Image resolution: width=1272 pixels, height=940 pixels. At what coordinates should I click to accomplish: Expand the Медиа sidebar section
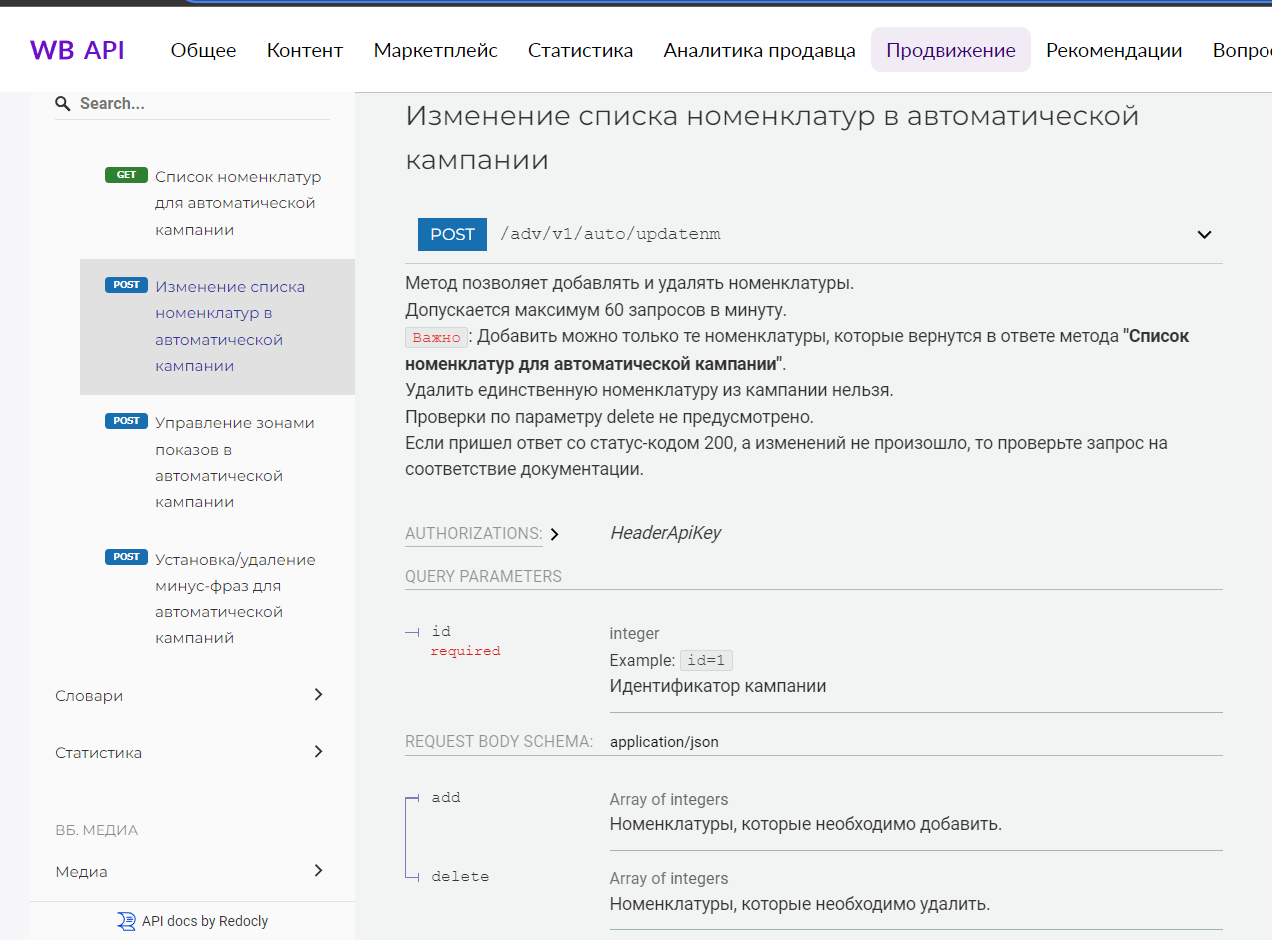pos(318,871)
